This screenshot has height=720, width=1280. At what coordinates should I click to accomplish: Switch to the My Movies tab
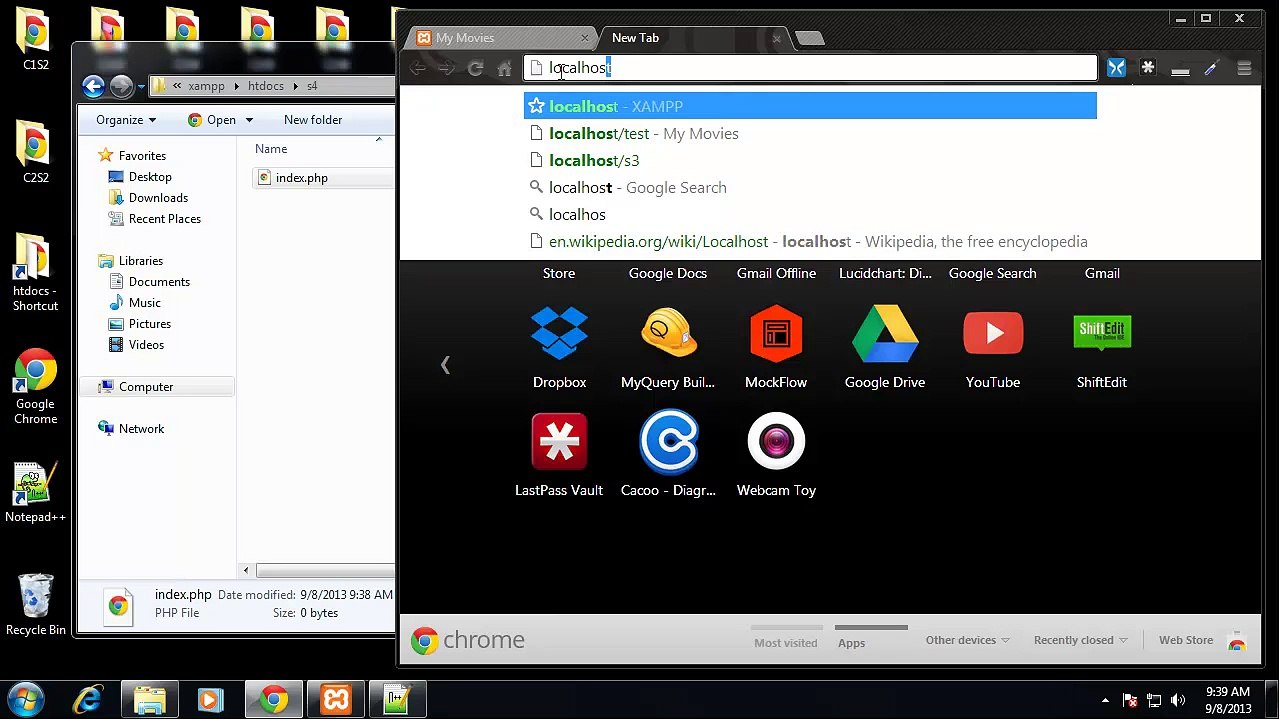pos(465,38)
